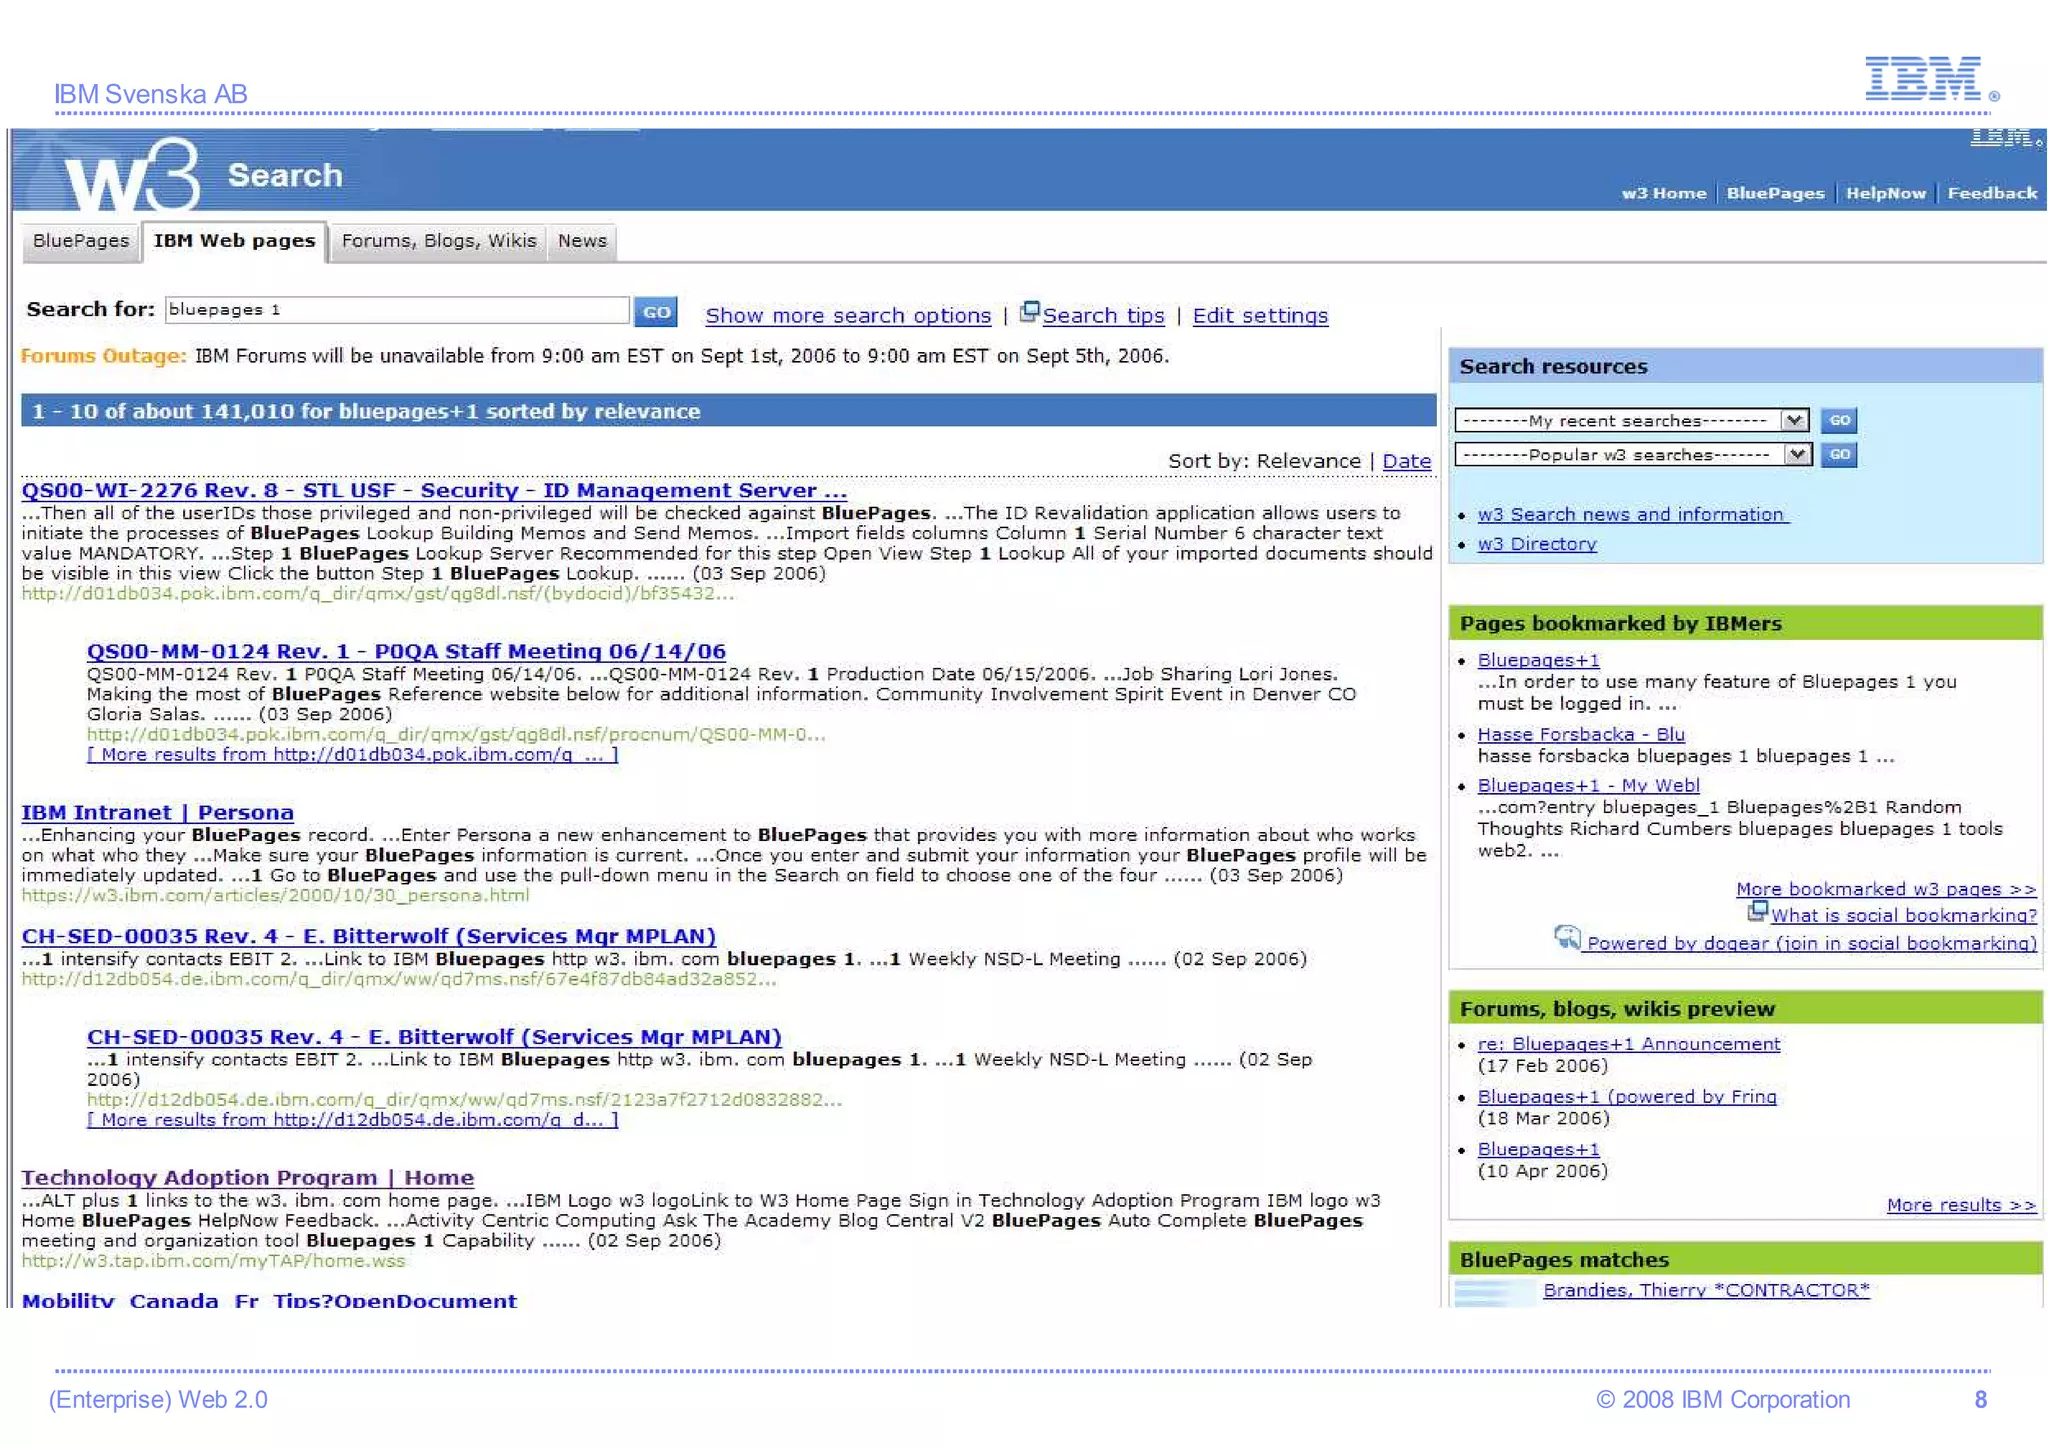Click in the Search for text field
The image size is (2048, 1447).
coord(396,310)
